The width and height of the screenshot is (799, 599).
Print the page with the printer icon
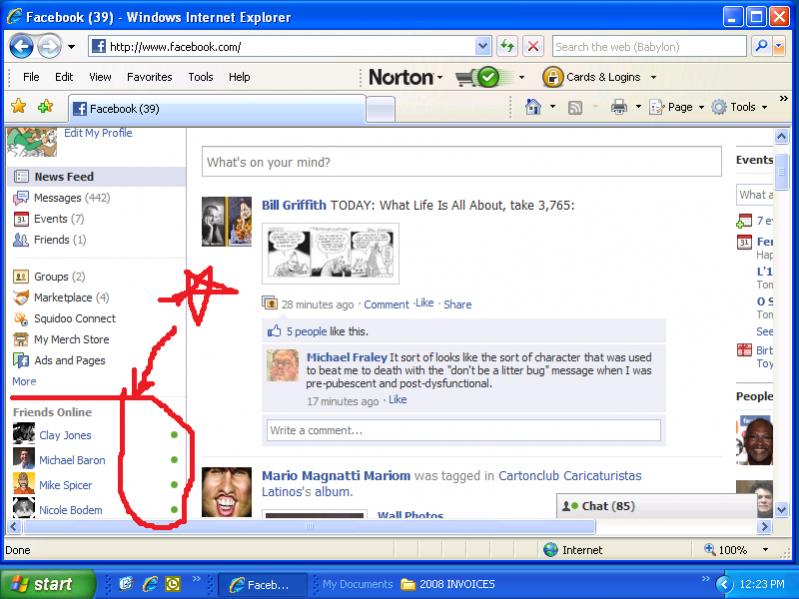click(x=619, y=107)
